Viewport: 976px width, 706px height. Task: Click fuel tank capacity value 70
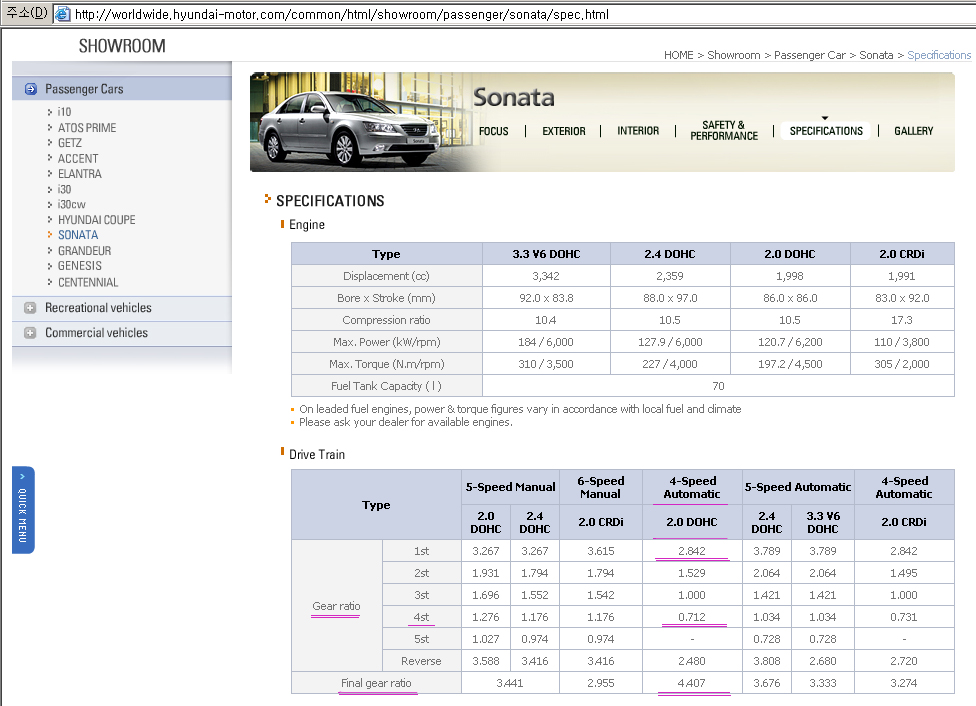point(718,386)
